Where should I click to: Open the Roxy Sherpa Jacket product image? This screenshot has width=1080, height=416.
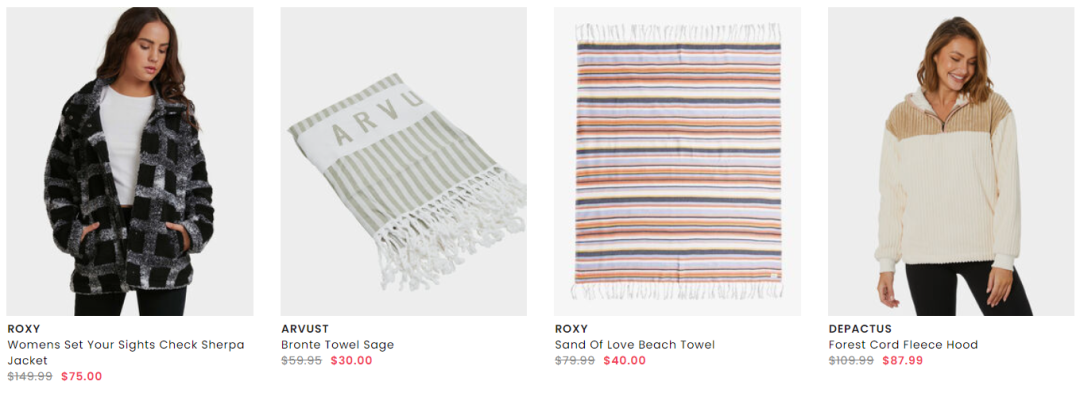pyautogui.click(x=129, y=161)
